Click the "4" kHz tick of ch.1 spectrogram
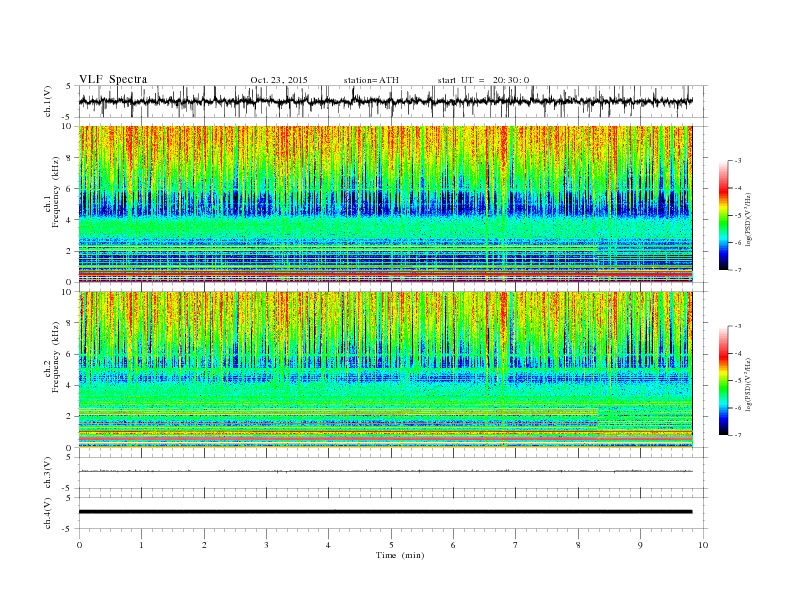This screenshot has height=612, width=792. [x=70, y=220]
